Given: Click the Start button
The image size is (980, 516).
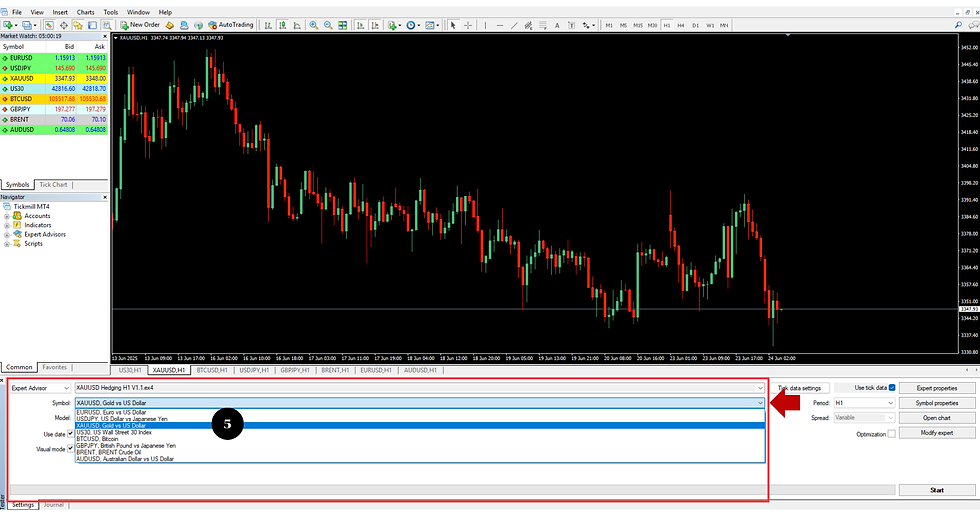Looking at the screenshot, I should 937,490.
